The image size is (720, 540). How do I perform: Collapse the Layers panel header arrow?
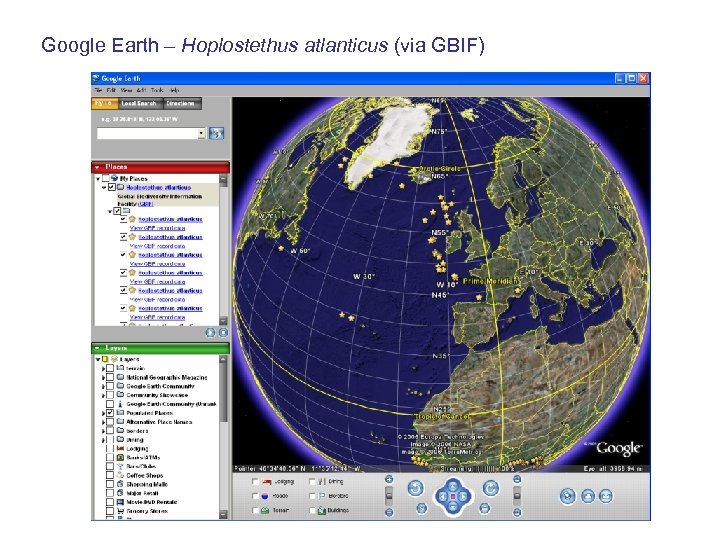97,348
